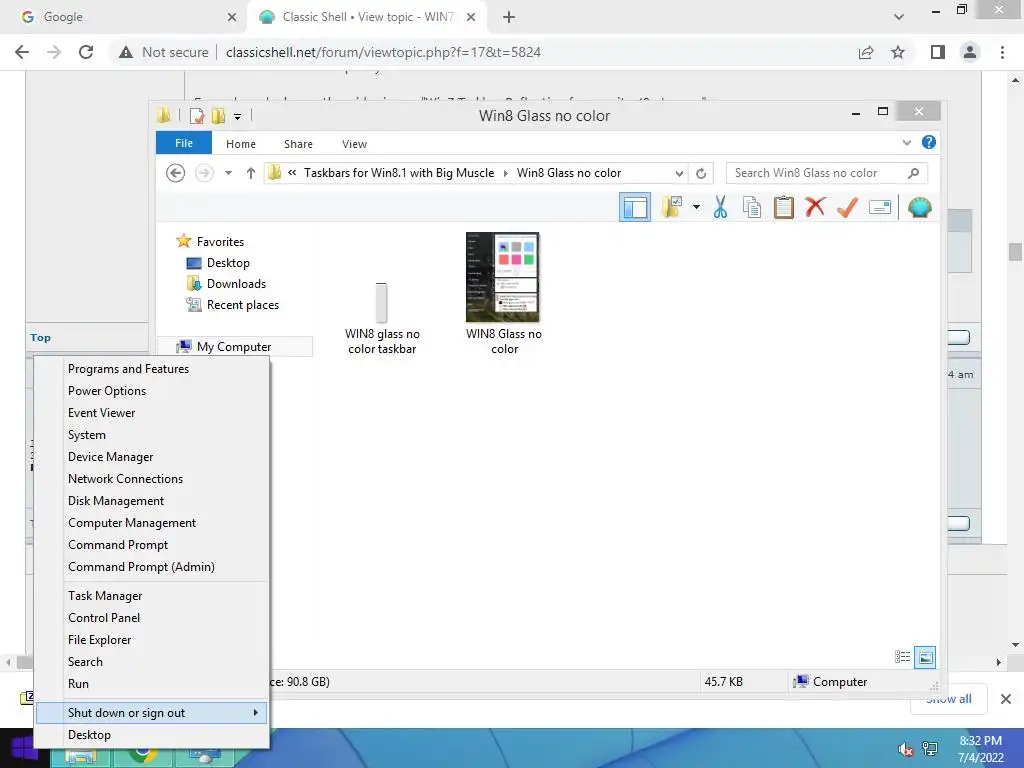Click the search magnifier icon in Explorer
This screenshot has height=768, width=1024.
tap(913, 173)
